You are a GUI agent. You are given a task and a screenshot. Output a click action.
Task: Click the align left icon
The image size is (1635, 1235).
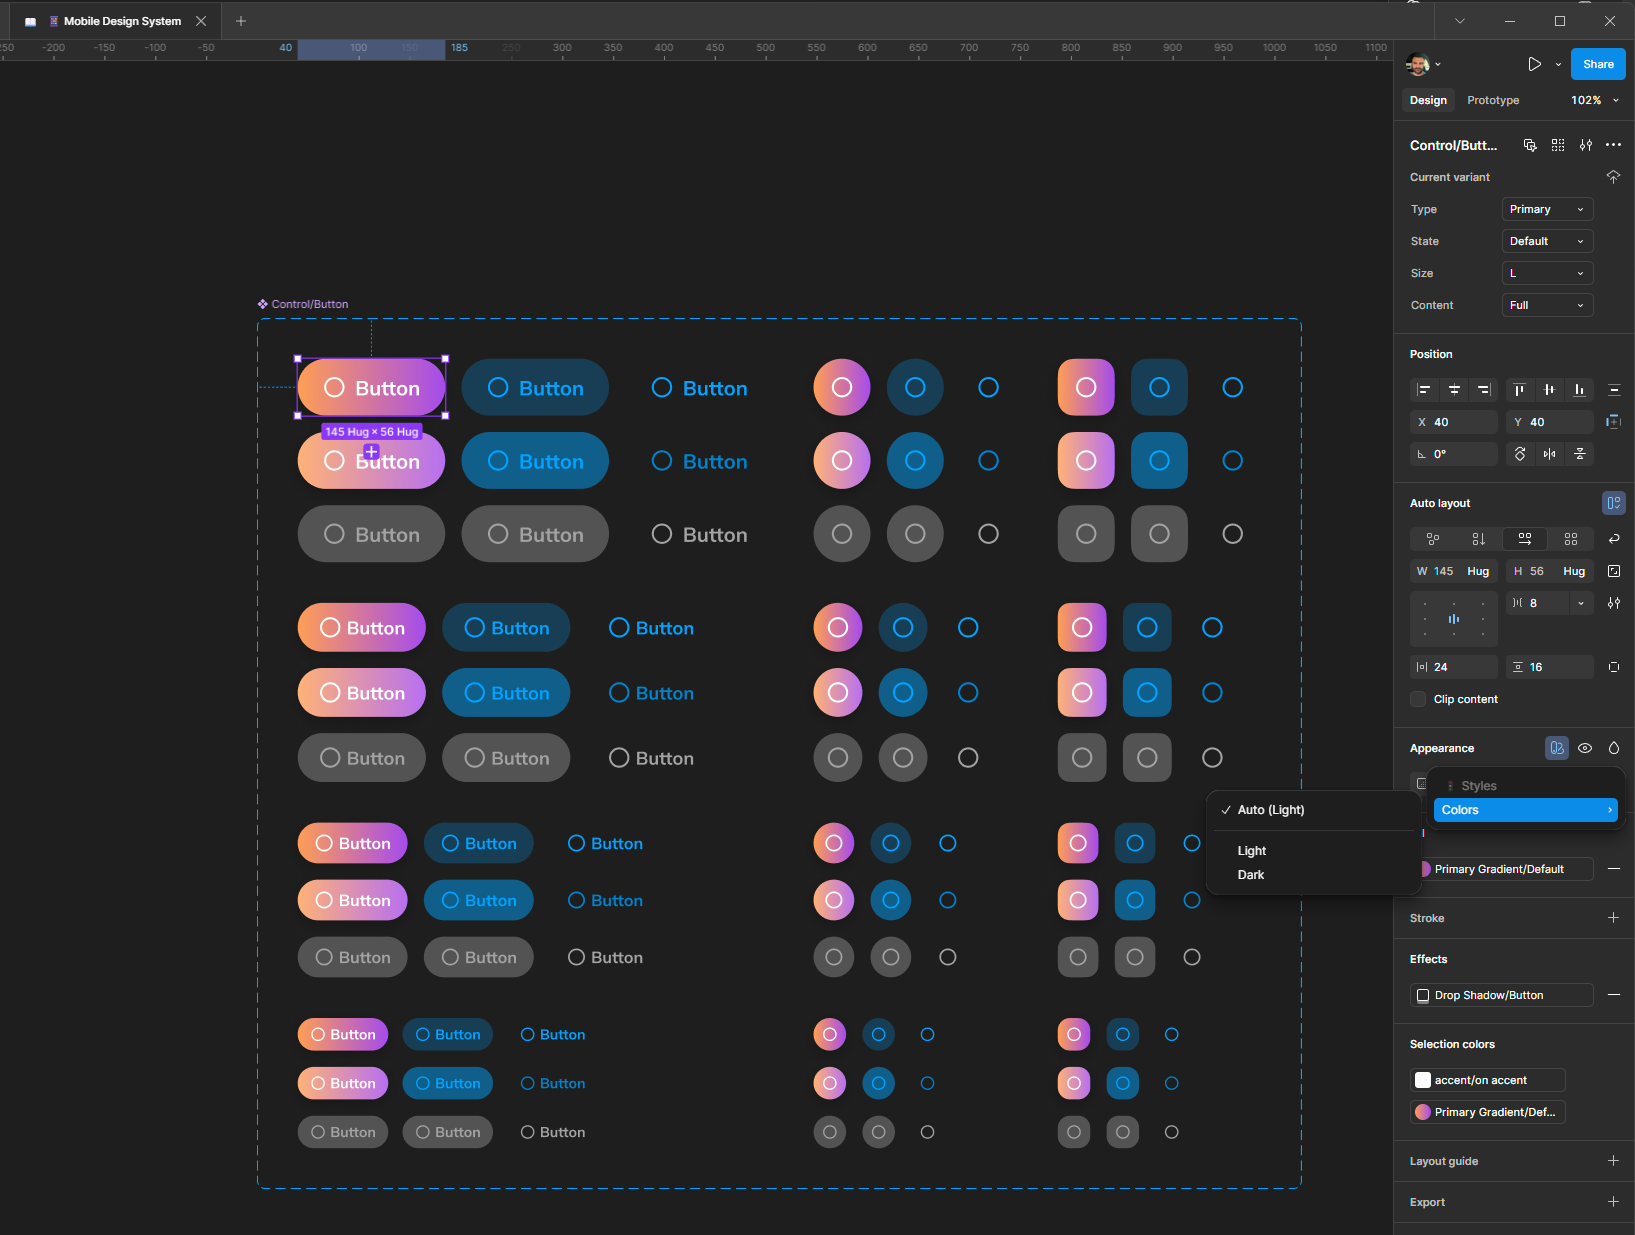pos(1424,390)
